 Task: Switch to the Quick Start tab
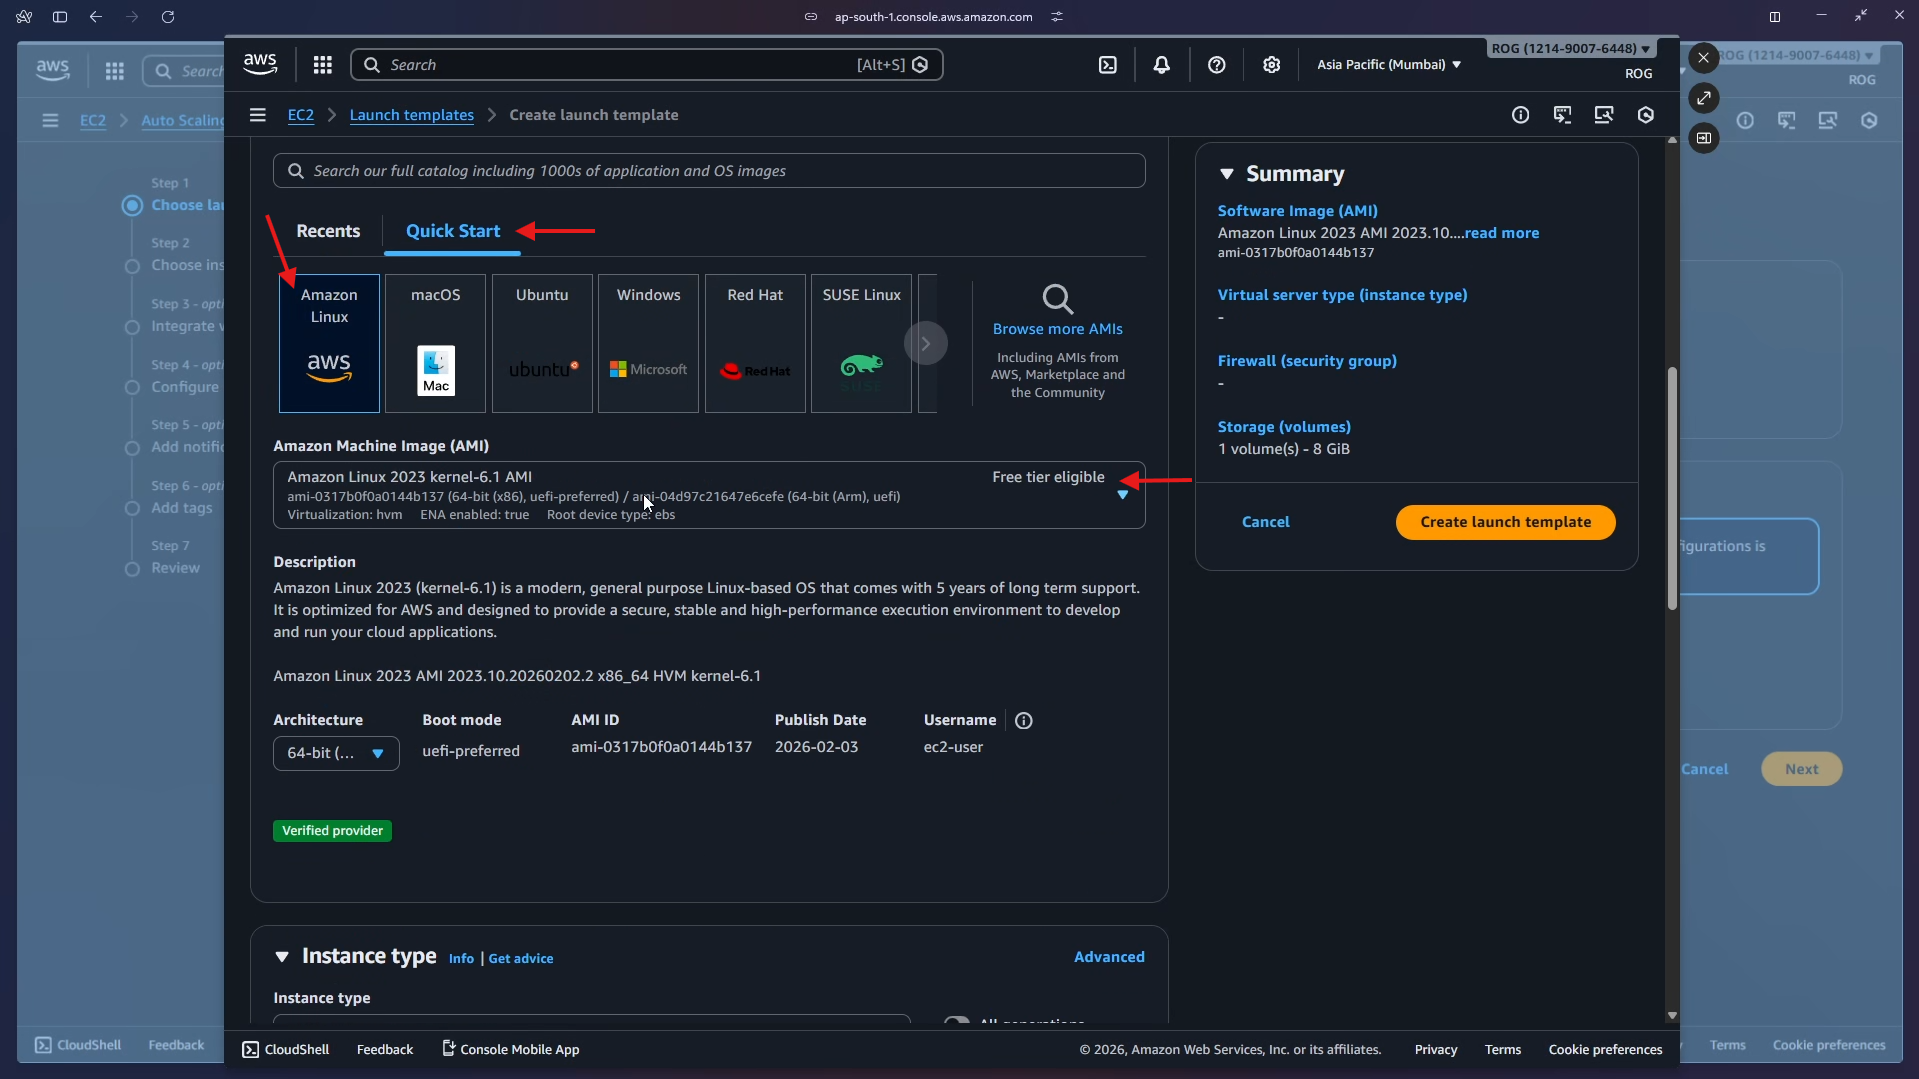coord(452,230)
